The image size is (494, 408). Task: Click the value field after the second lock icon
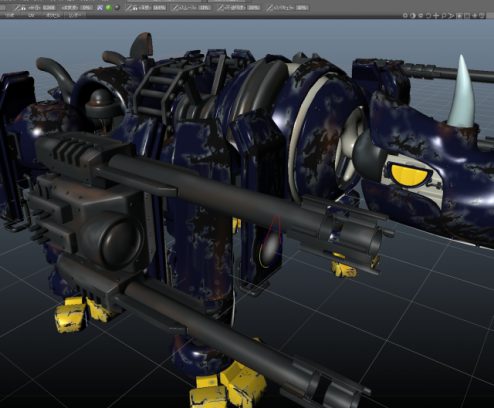[159, 7]
